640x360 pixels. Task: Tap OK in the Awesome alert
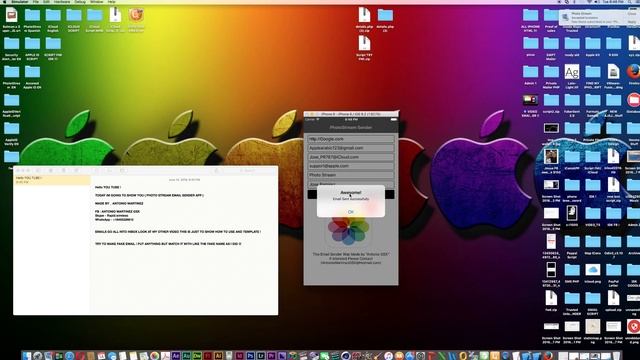pos(351,212)
